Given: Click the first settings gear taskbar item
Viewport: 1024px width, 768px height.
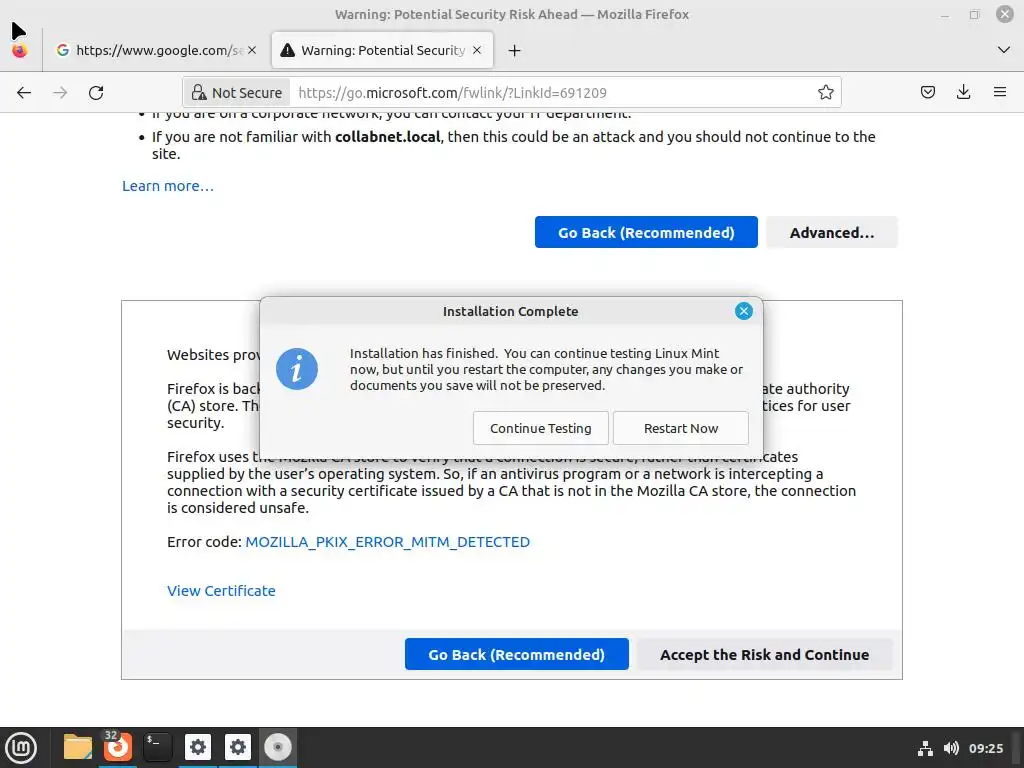Looking at the screenshot, I should 197,747.
